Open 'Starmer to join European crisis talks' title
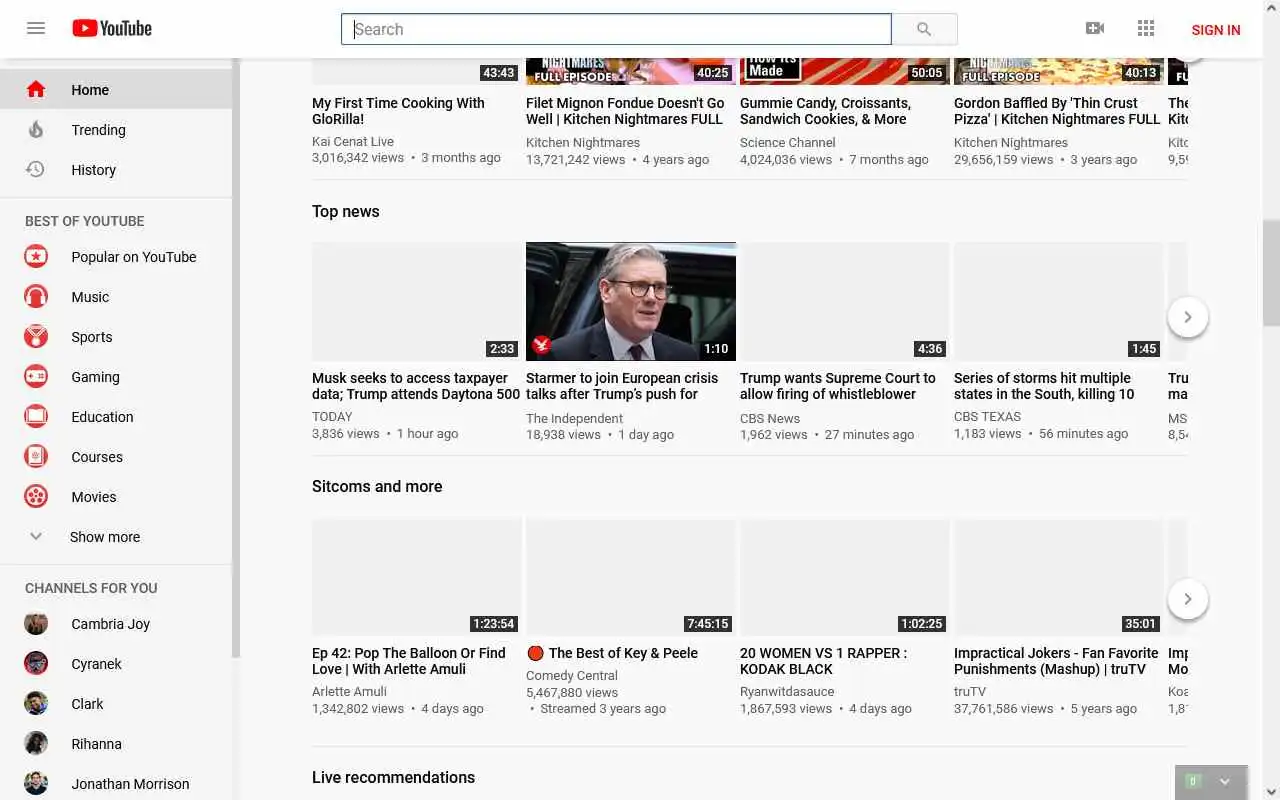 [x=622, y=386]
